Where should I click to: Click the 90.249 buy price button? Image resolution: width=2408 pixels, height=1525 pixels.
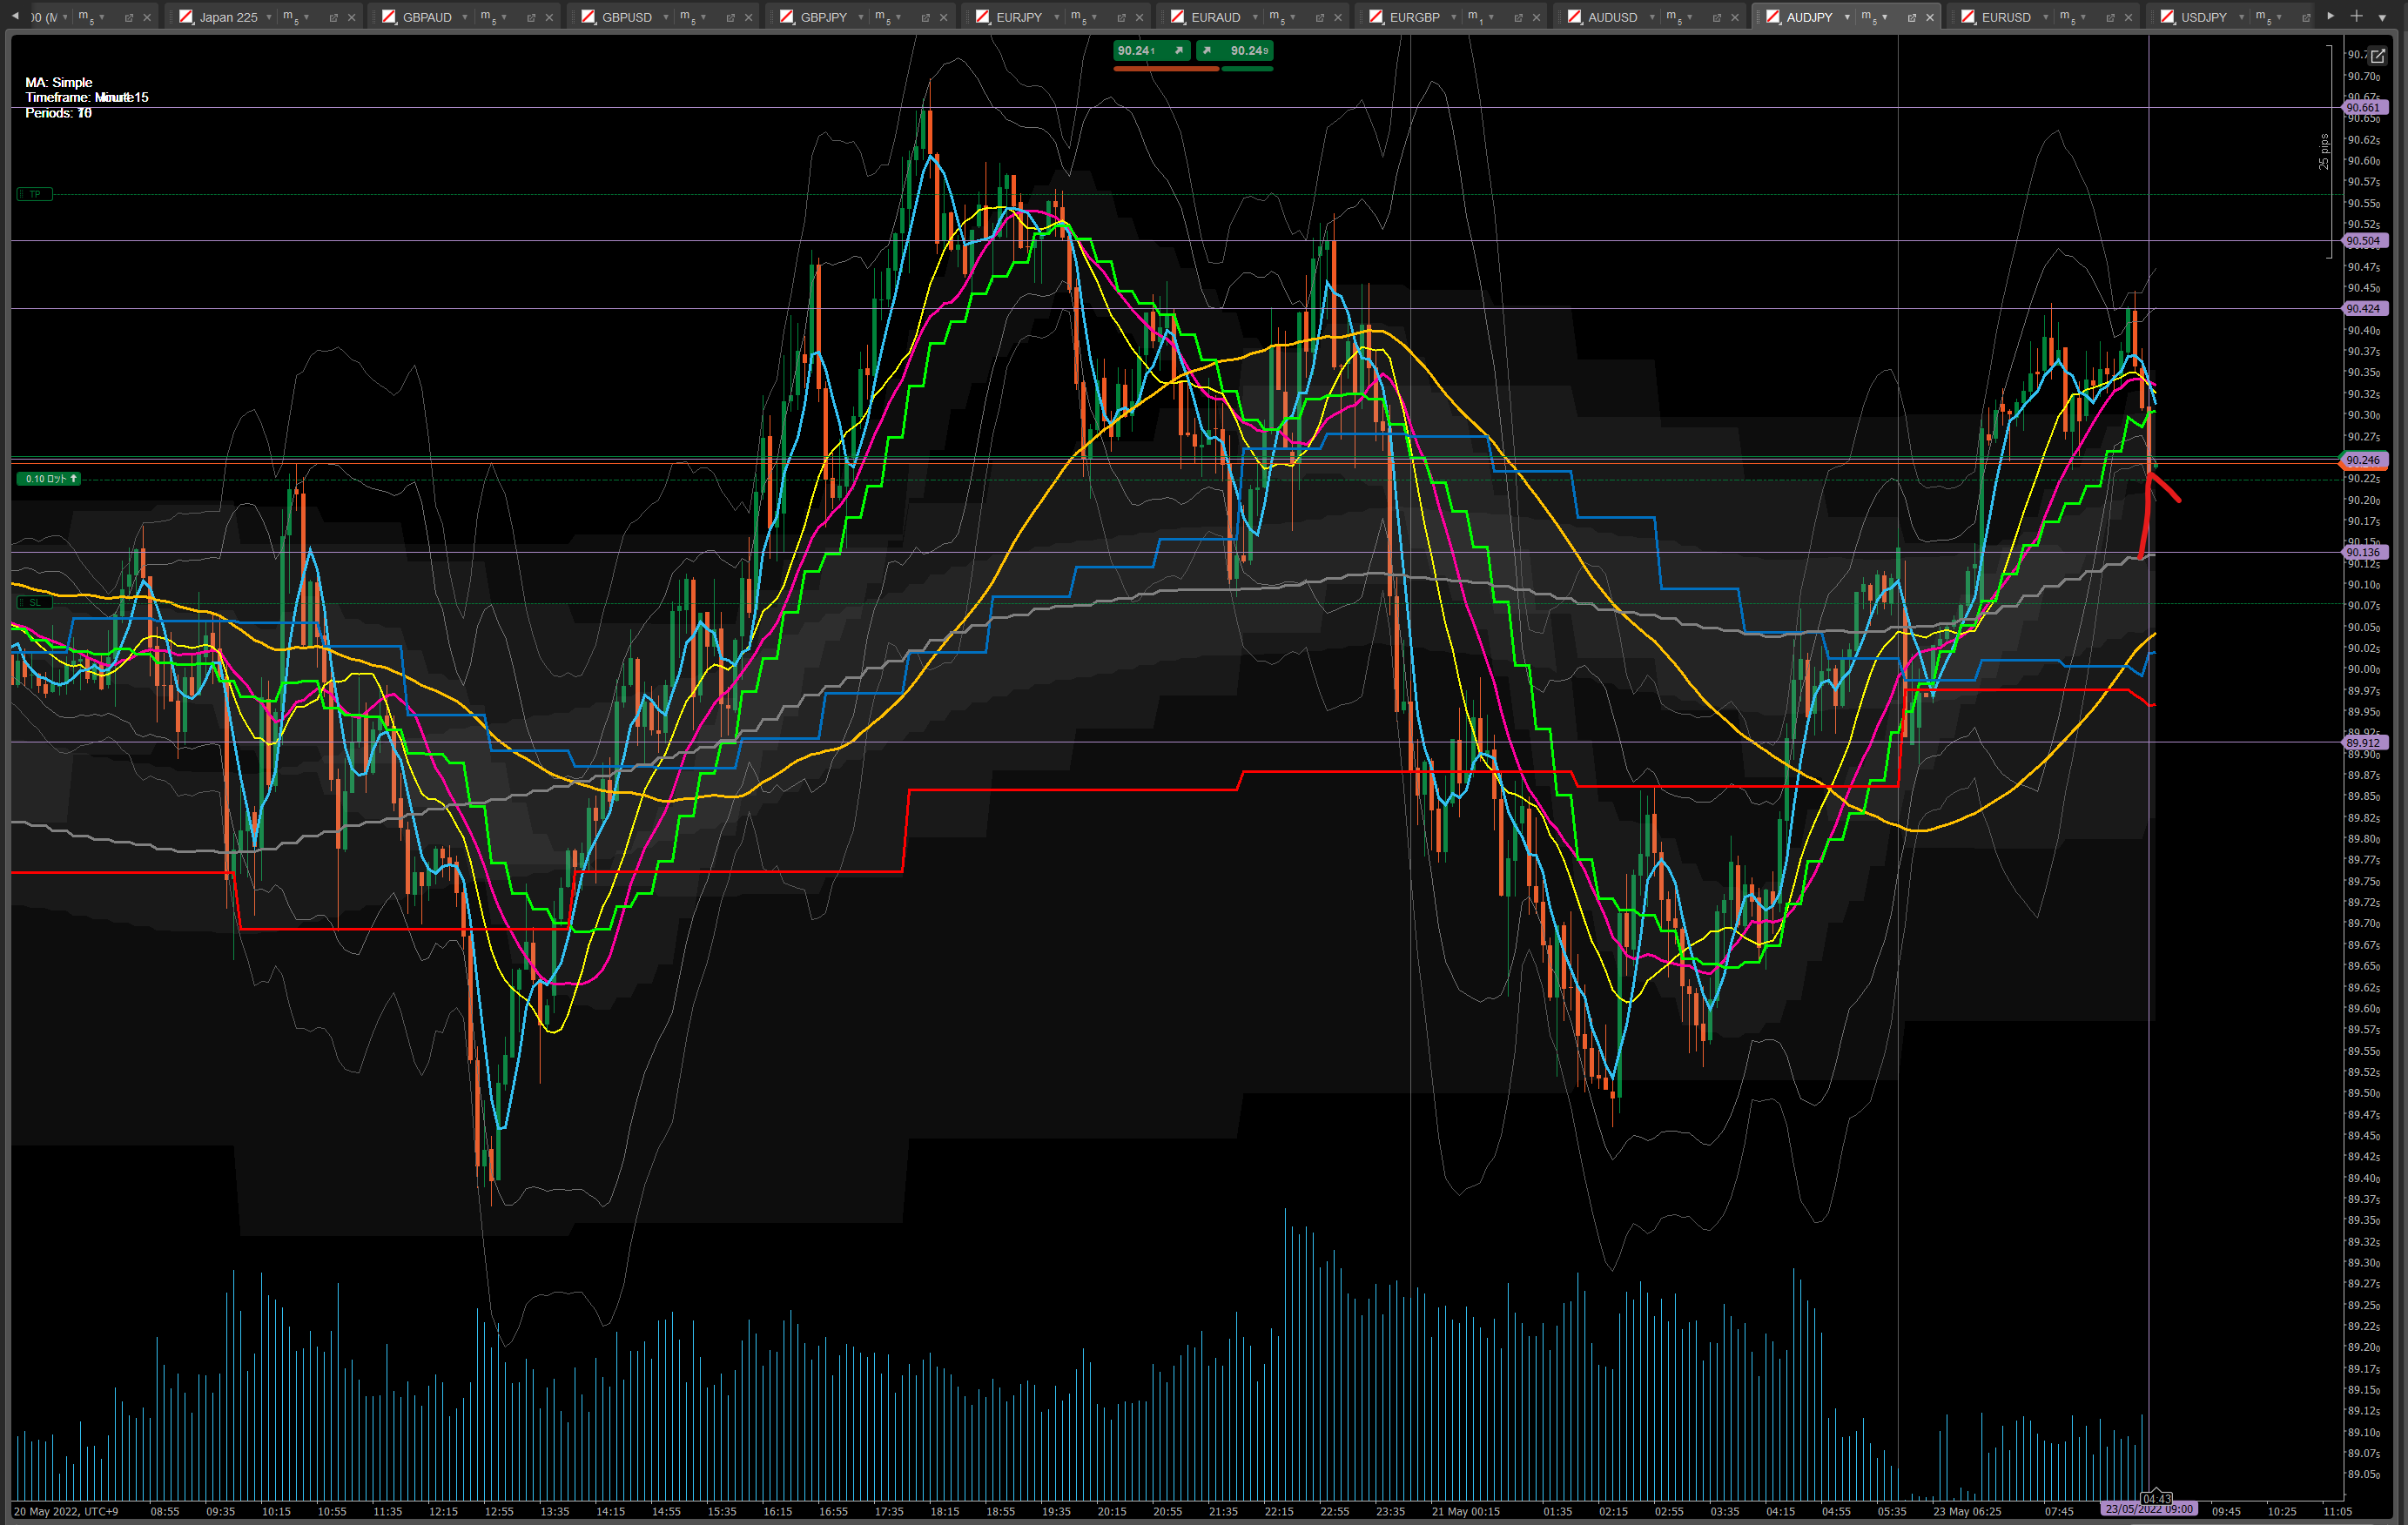pos(1235,51)
